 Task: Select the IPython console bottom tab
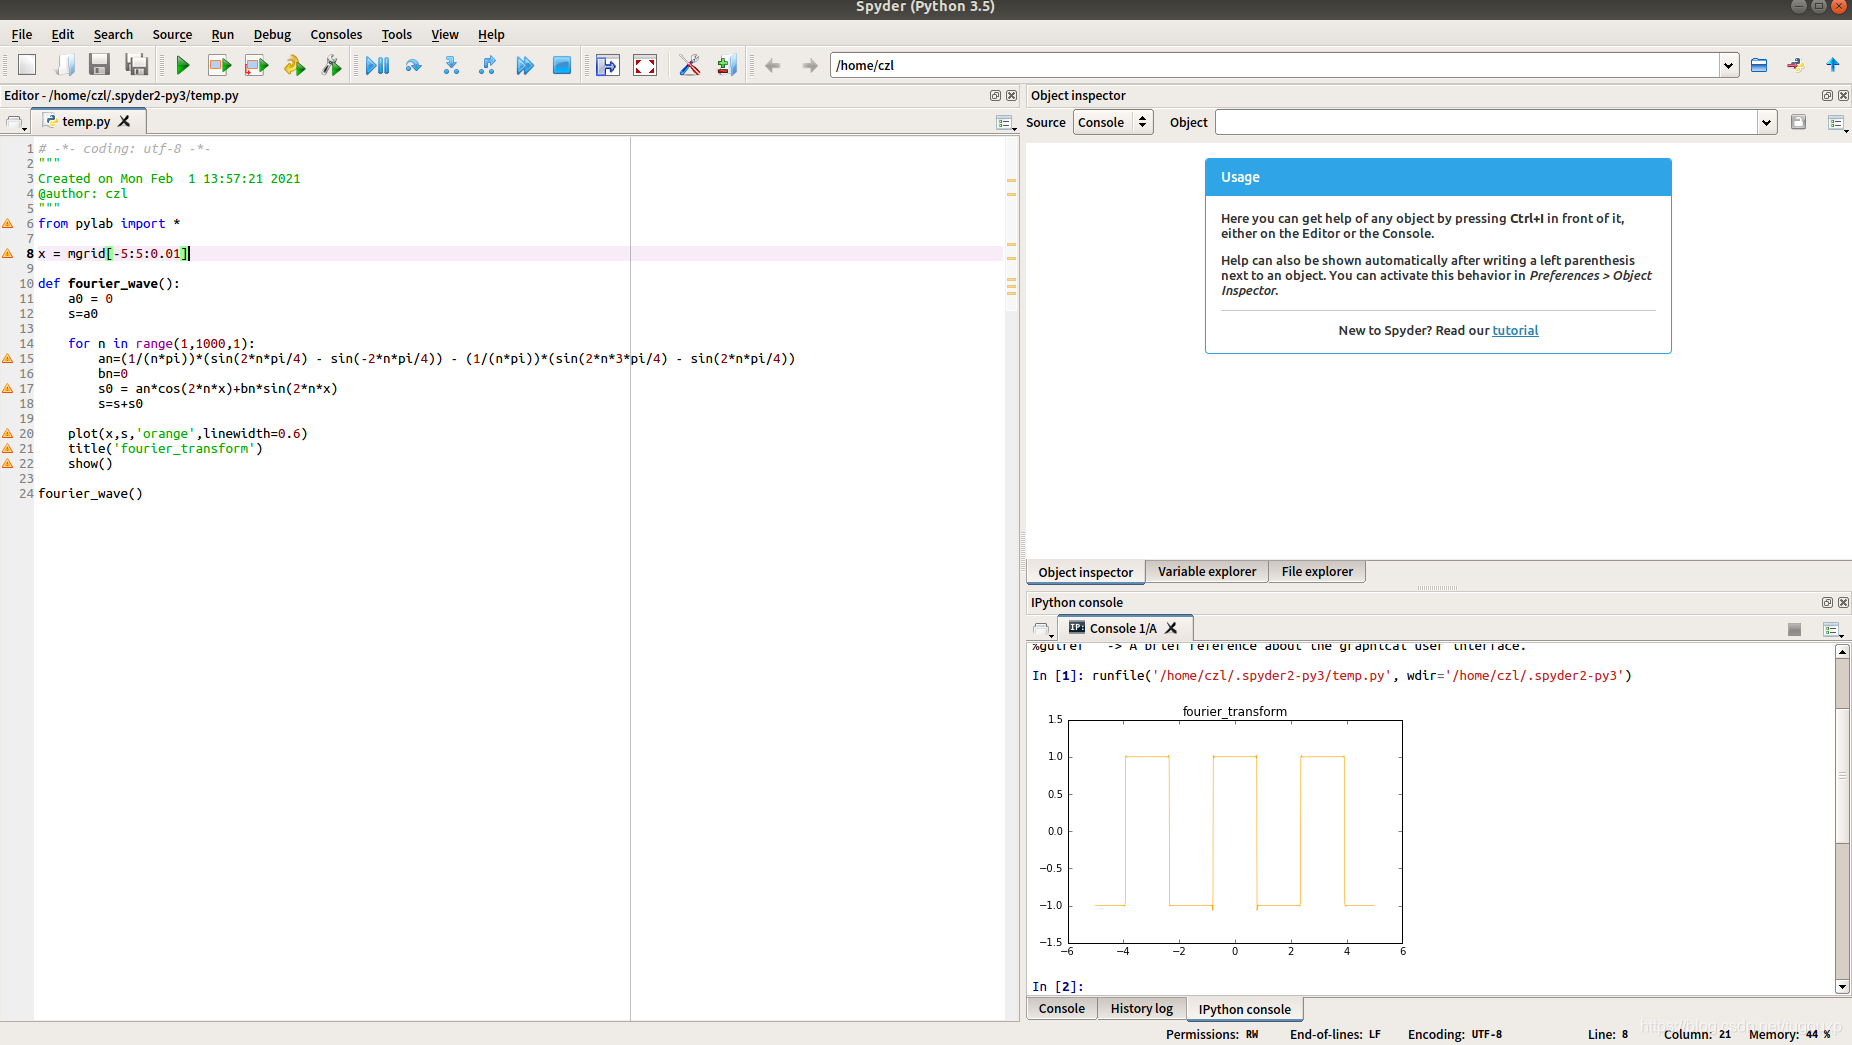click(1244, 1009)
